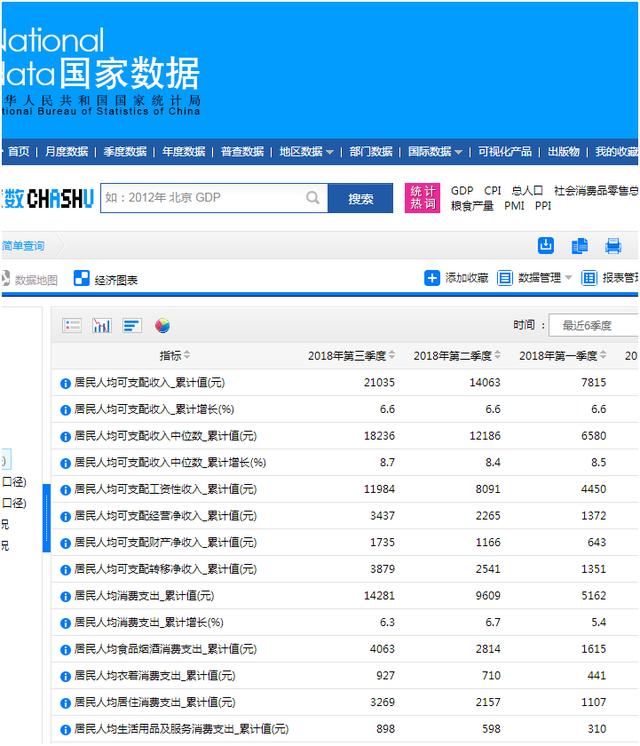Sort by 2018年第三季度 column
The height and width of the screenshot is (746, 640).
[x=392, y=355]
